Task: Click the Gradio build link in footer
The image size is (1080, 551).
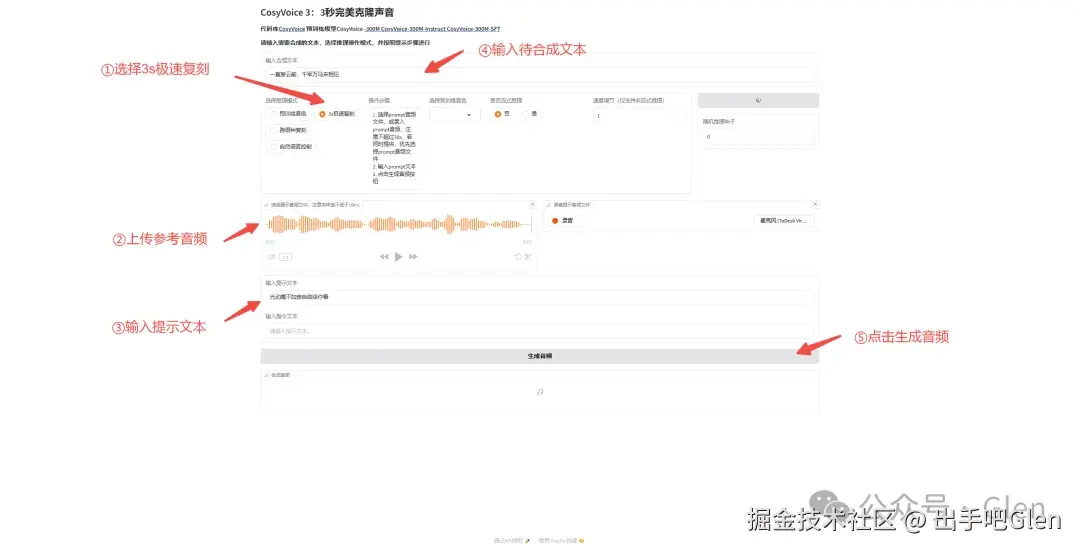Action: click(x=561, y=541)
